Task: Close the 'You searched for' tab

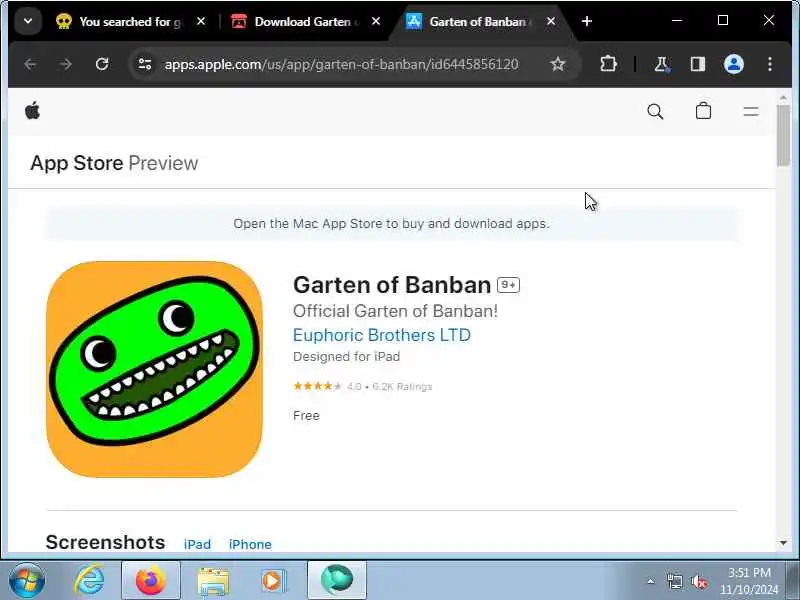Action: 201,21
